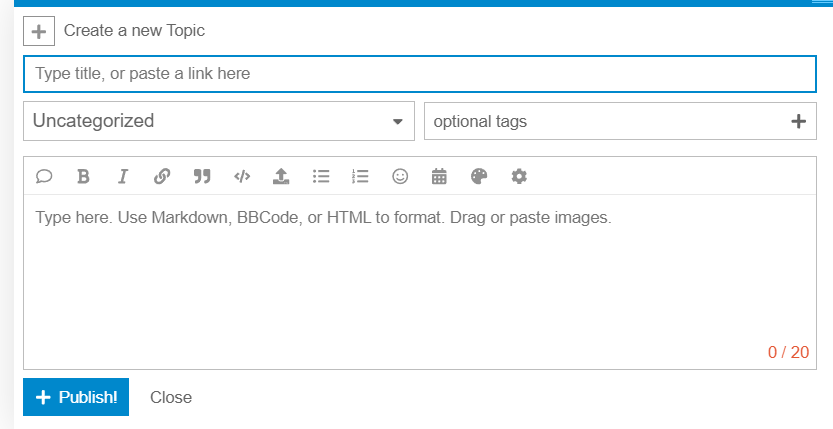Click the plus icon beside Create a new Topic
833x429 pixels.
tap(39, 31)
